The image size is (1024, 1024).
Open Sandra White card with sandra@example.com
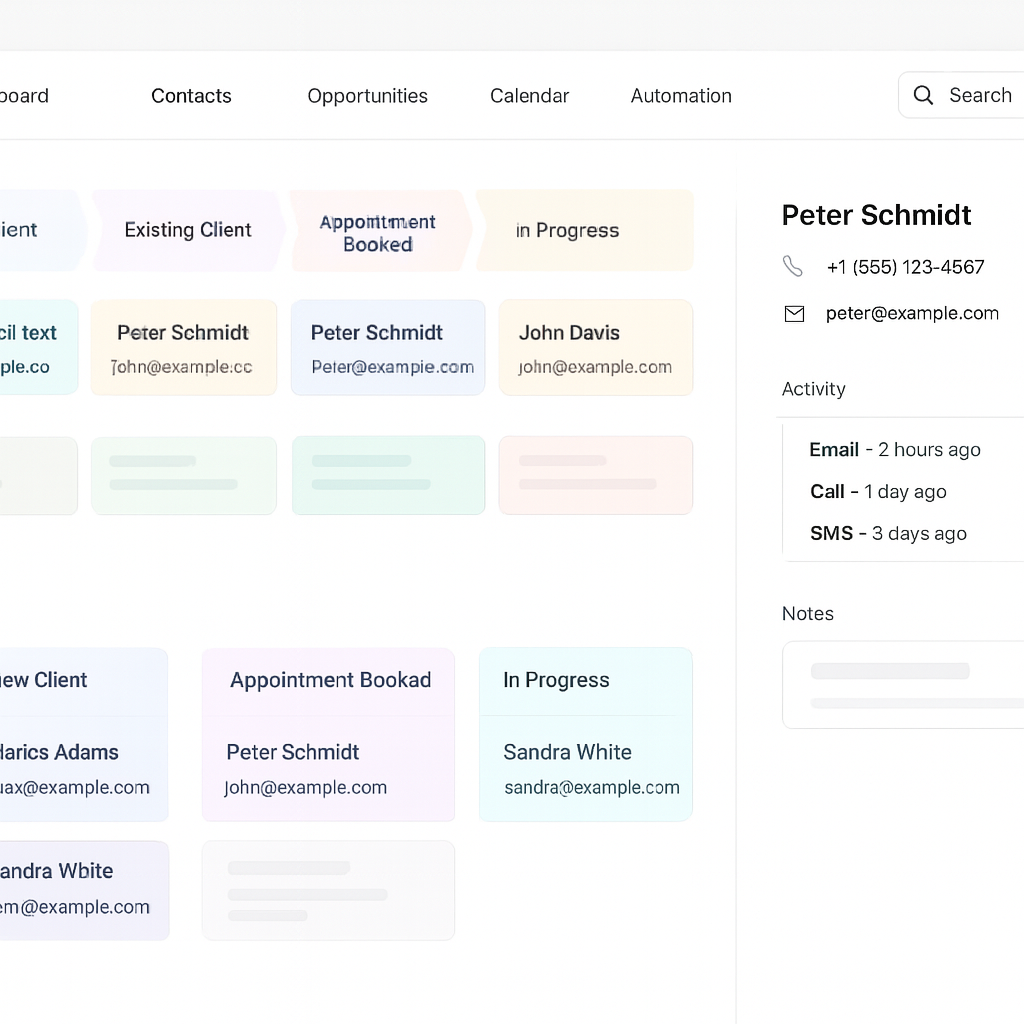point(586,769)
